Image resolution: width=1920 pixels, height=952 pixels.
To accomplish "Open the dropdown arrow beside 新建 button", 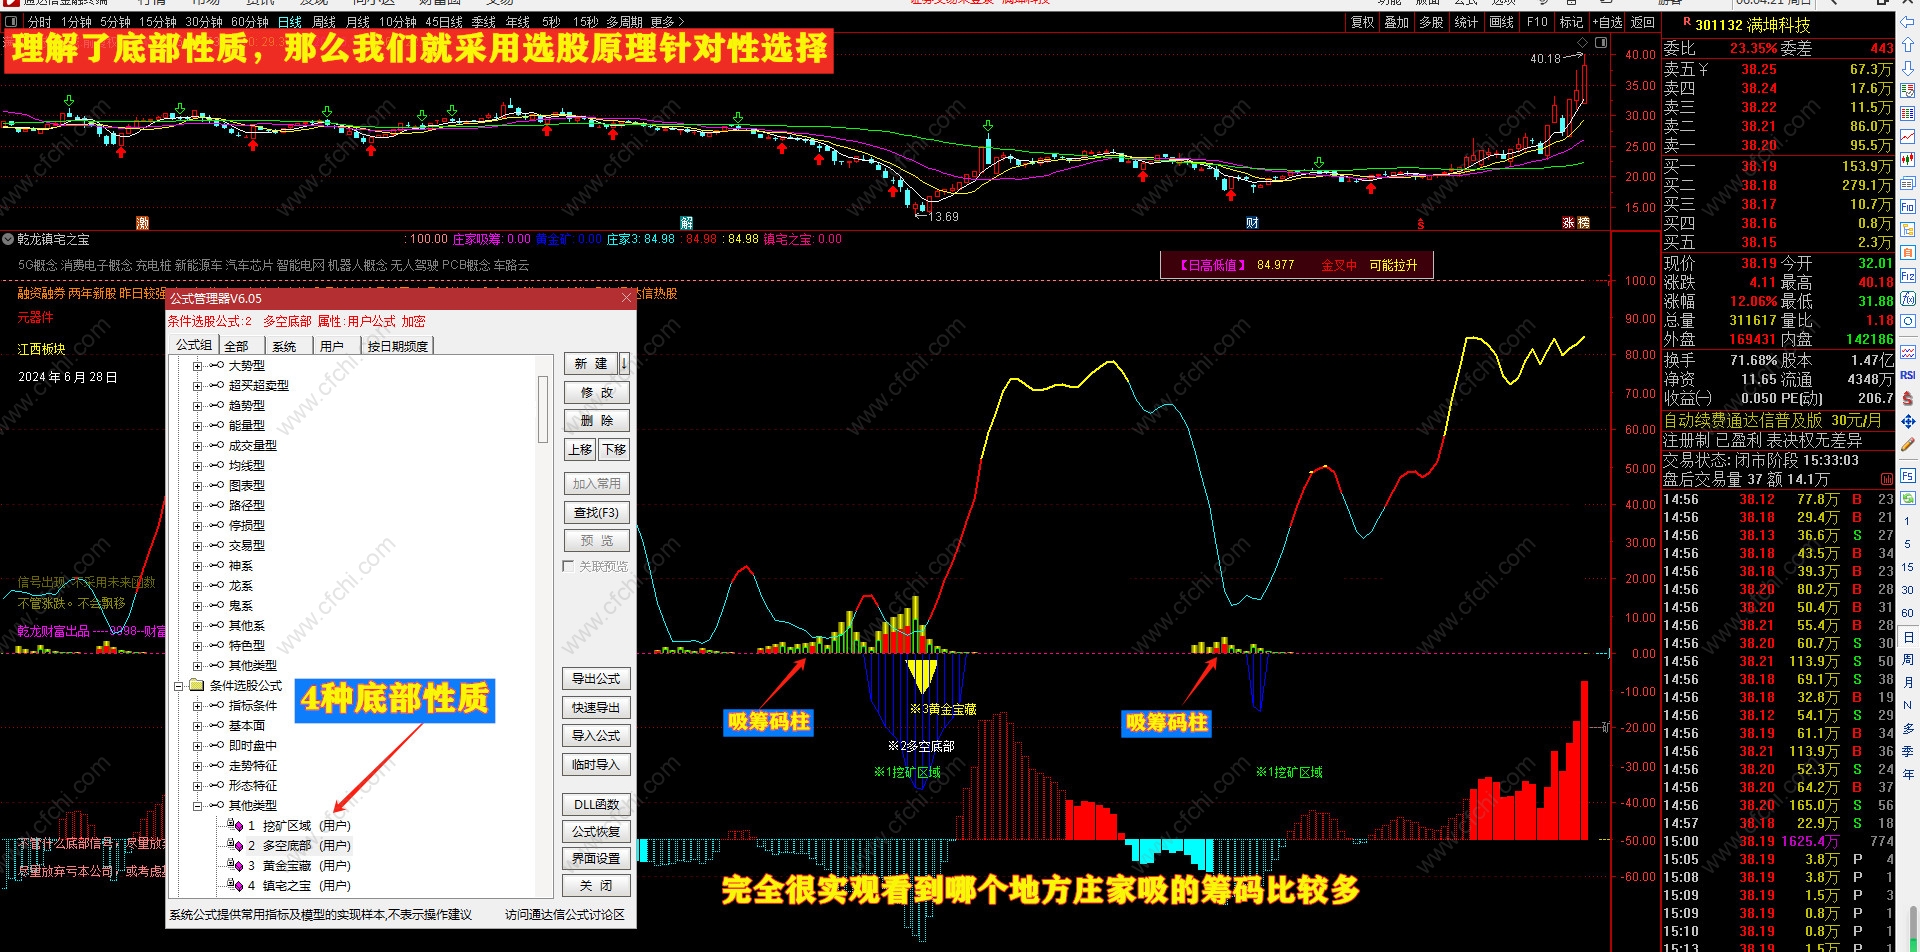I will click(624, 364).
